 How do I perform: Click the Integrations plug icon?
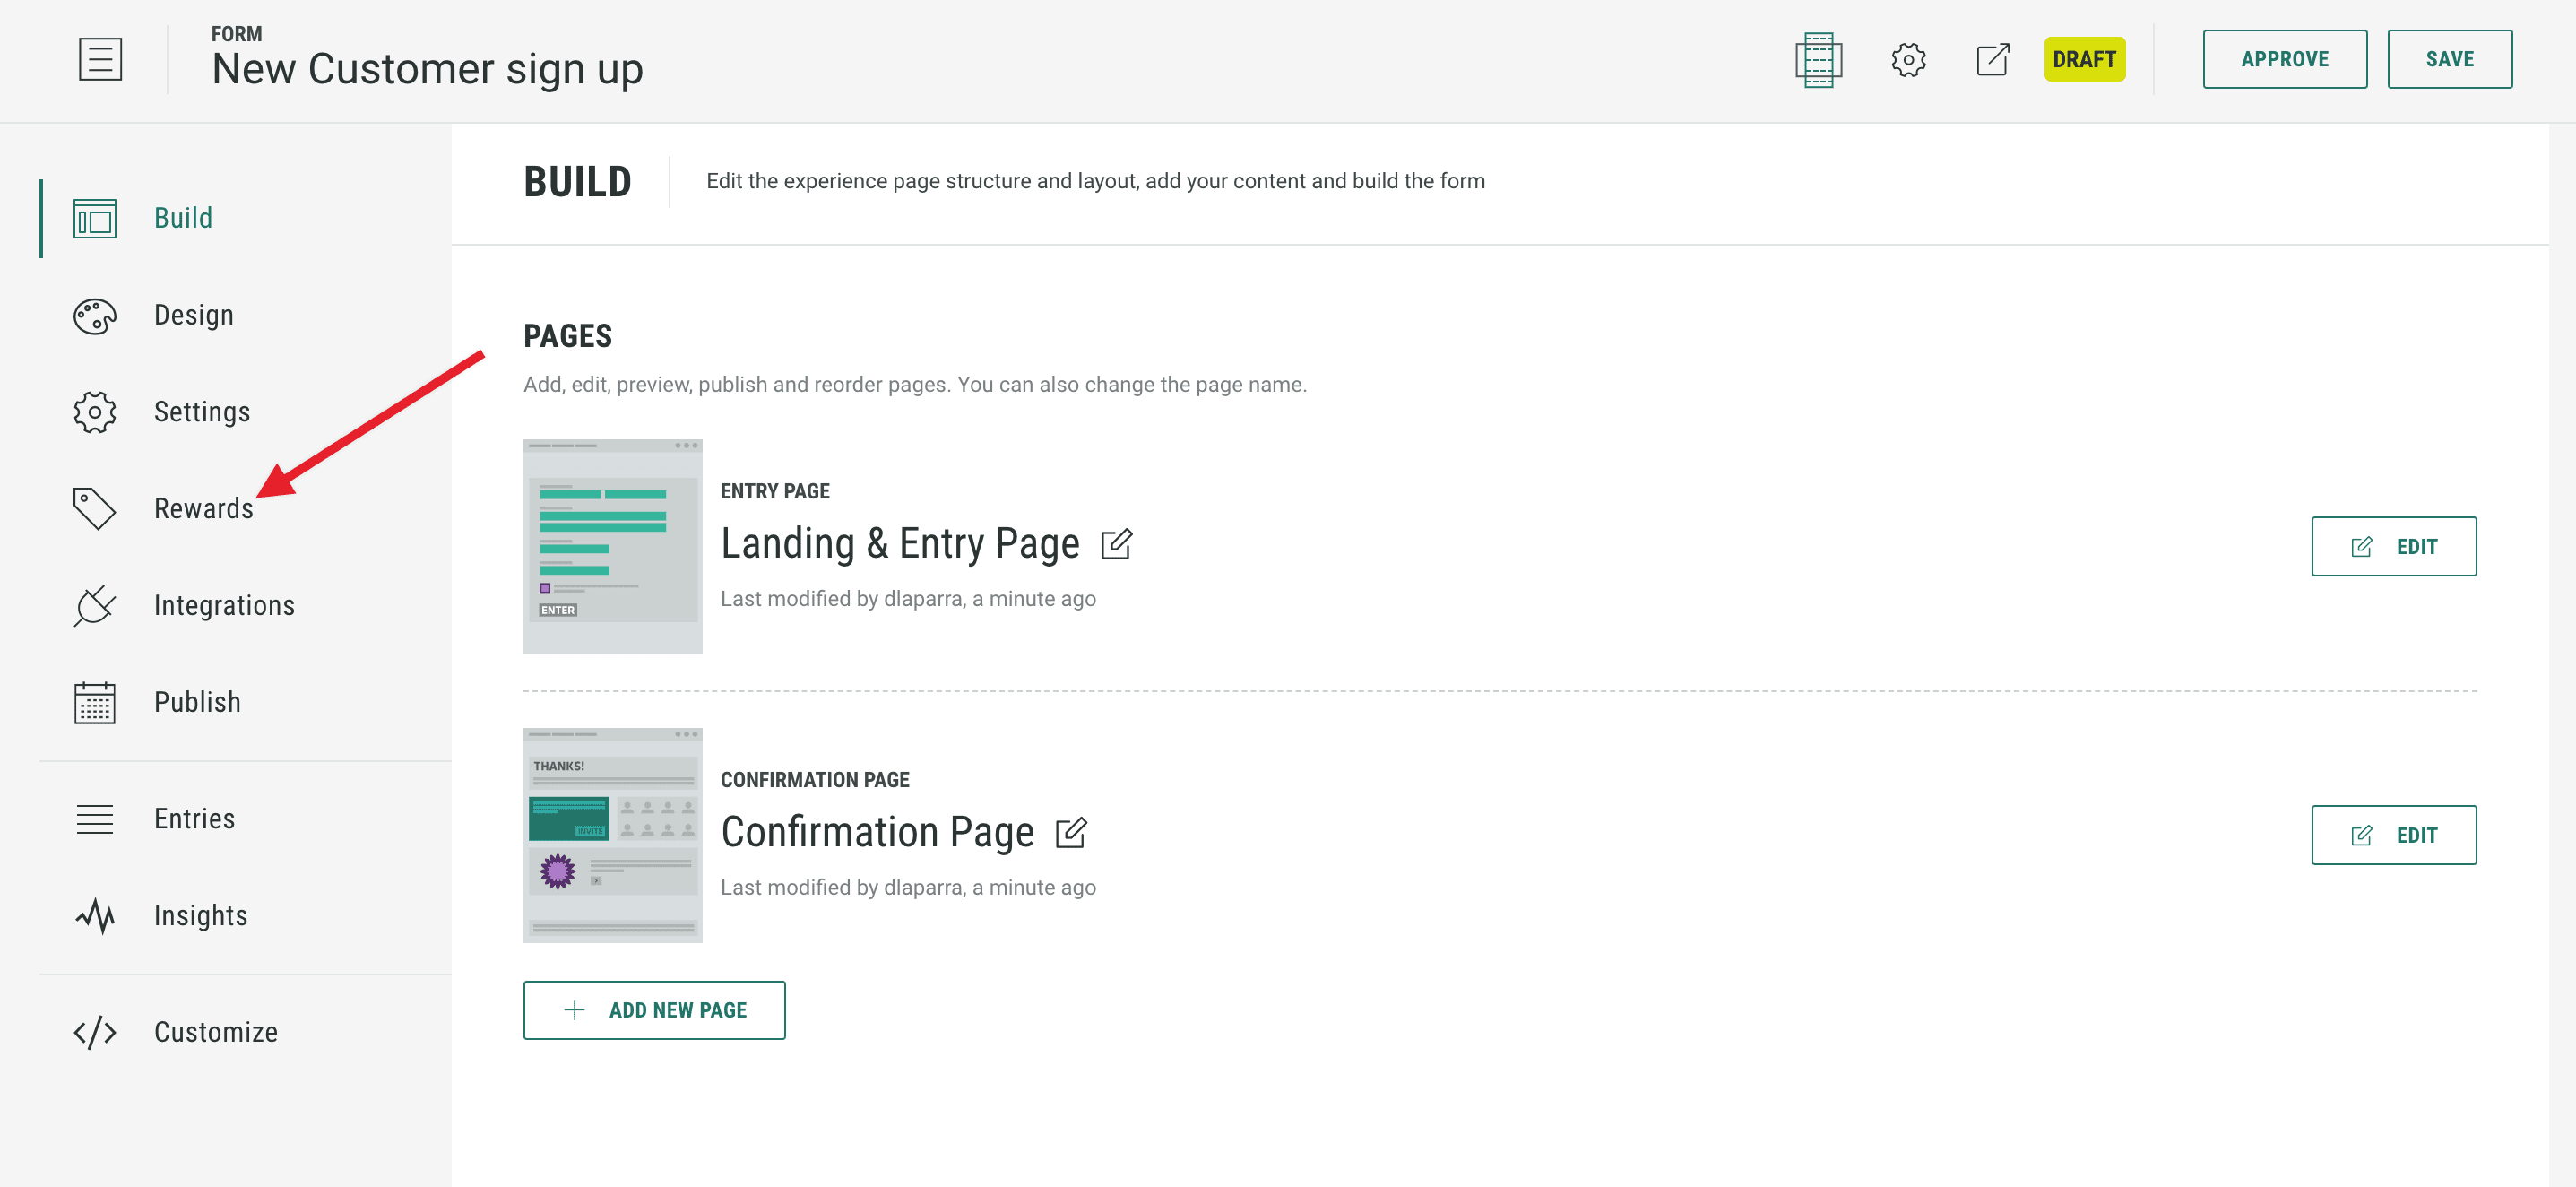tap(94, 605)
